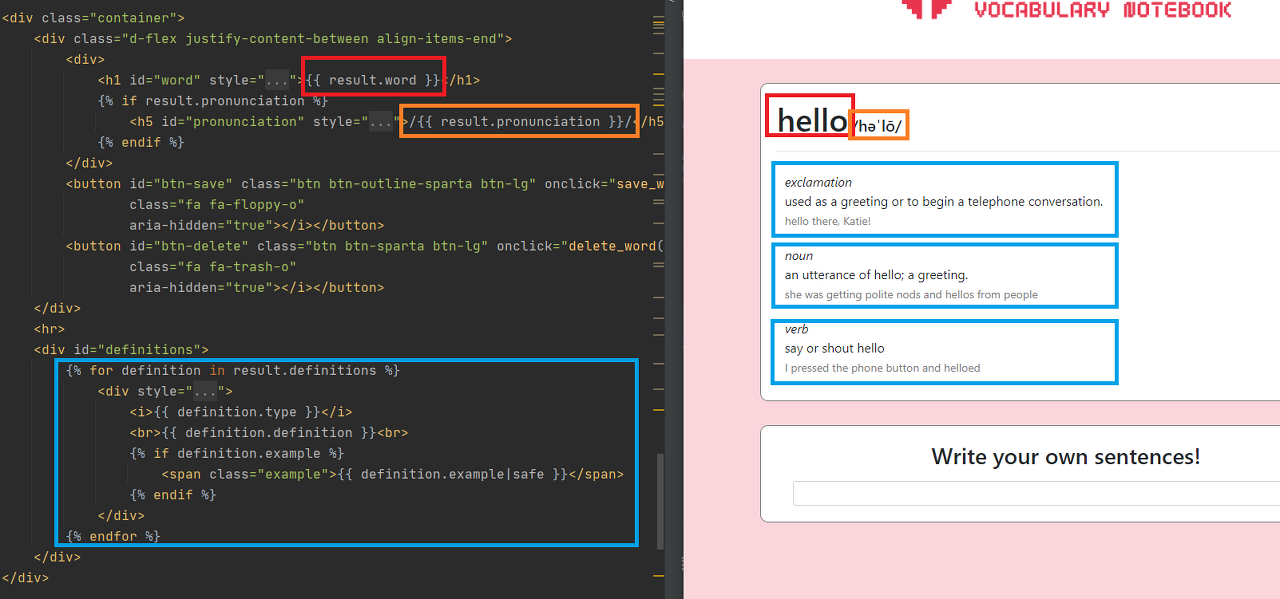Viewport: 1280px width, 599px height.
Task: Expand the folded style value in the h1 word tag
Action: (277, 80)
